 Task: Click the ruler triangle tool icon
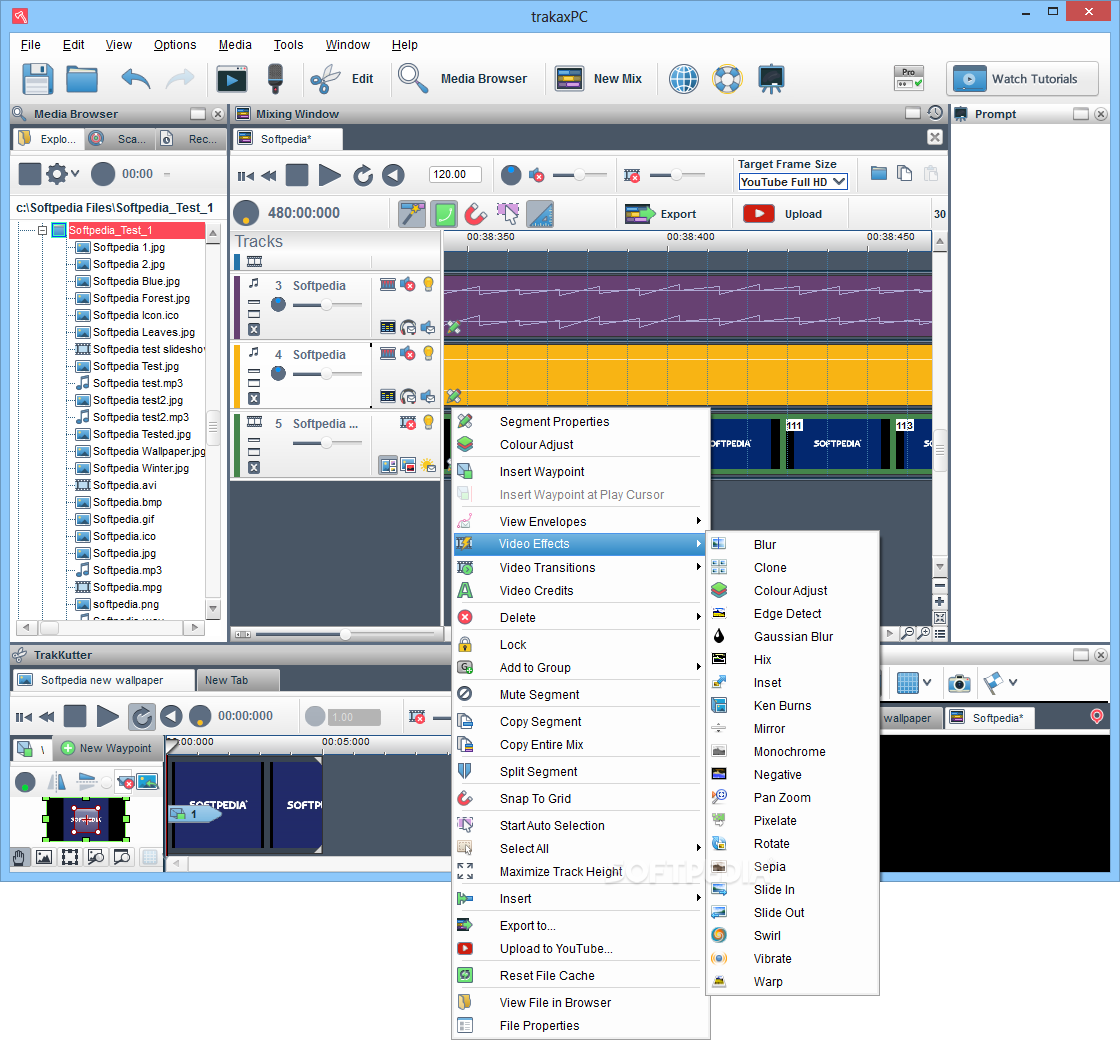[540, 214]
